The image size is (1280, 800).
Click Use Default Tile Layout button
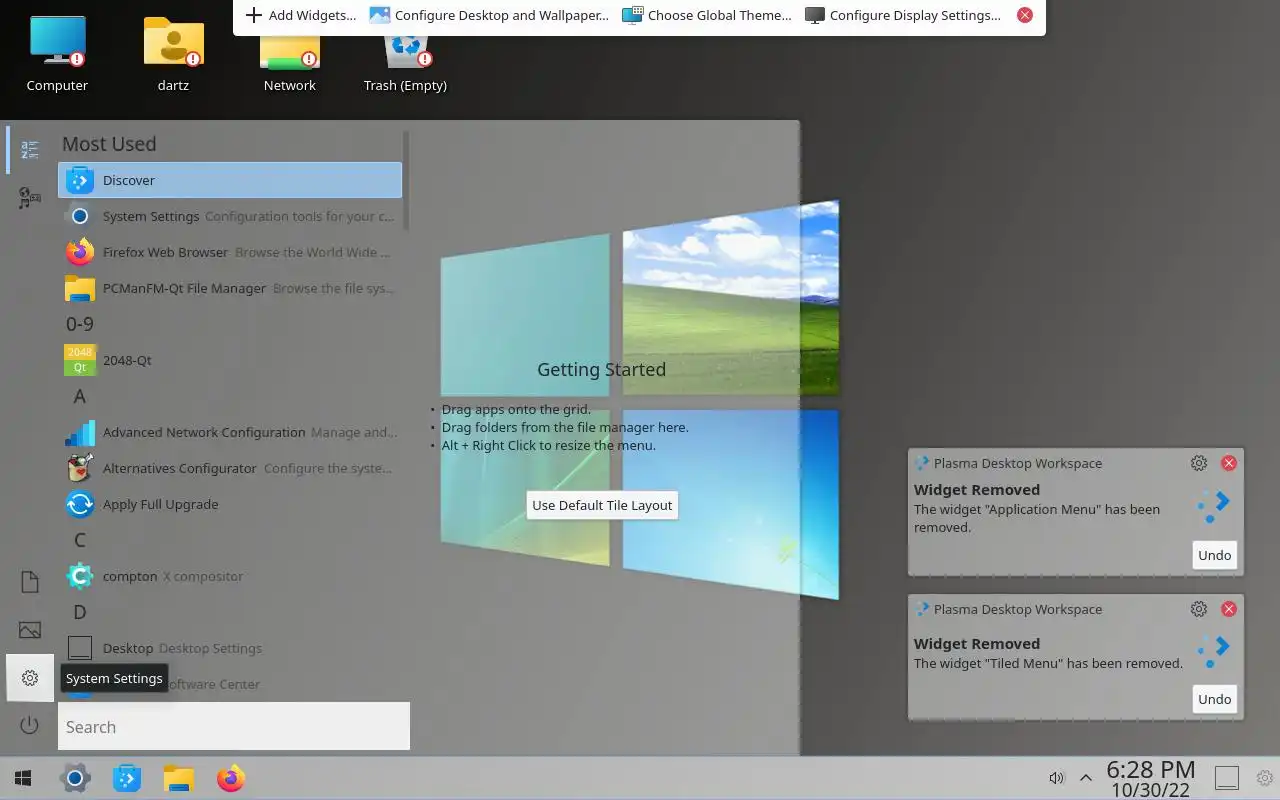tap(602, 505)
